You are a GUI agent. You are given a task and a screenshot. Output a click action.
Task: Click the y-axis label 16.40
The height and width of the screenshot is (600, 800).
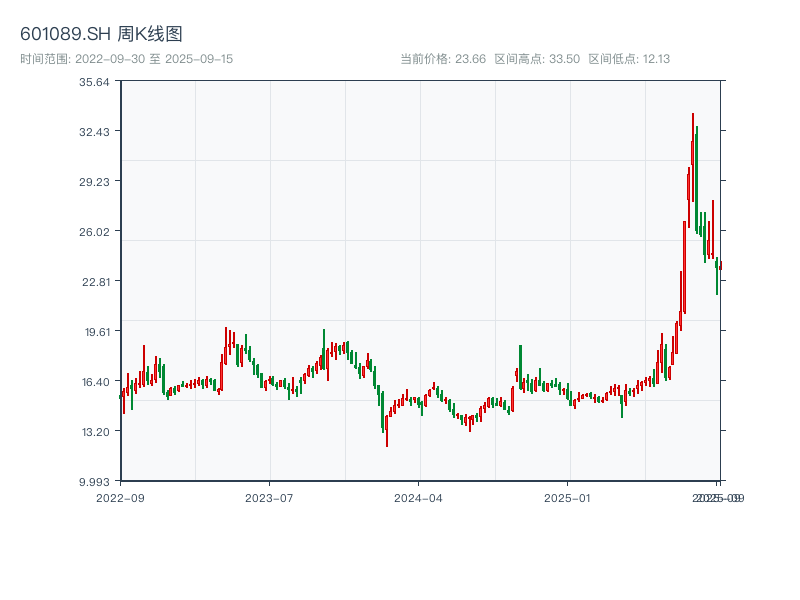[x=96, y=382]
